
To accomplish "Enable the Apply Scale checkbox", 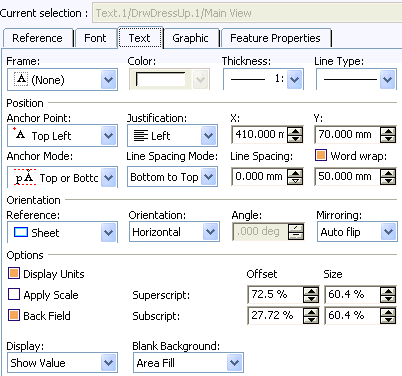I will [14, 294].
